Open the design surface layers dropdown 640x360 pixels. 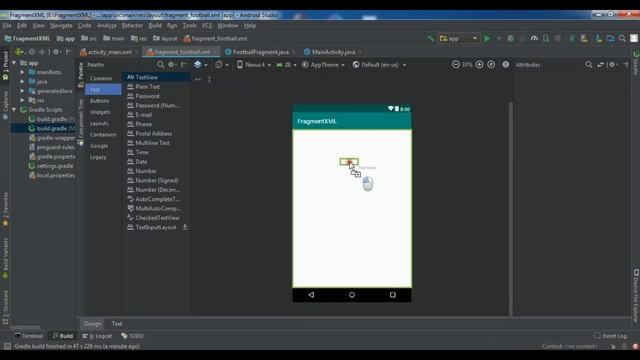click(200, 64)
